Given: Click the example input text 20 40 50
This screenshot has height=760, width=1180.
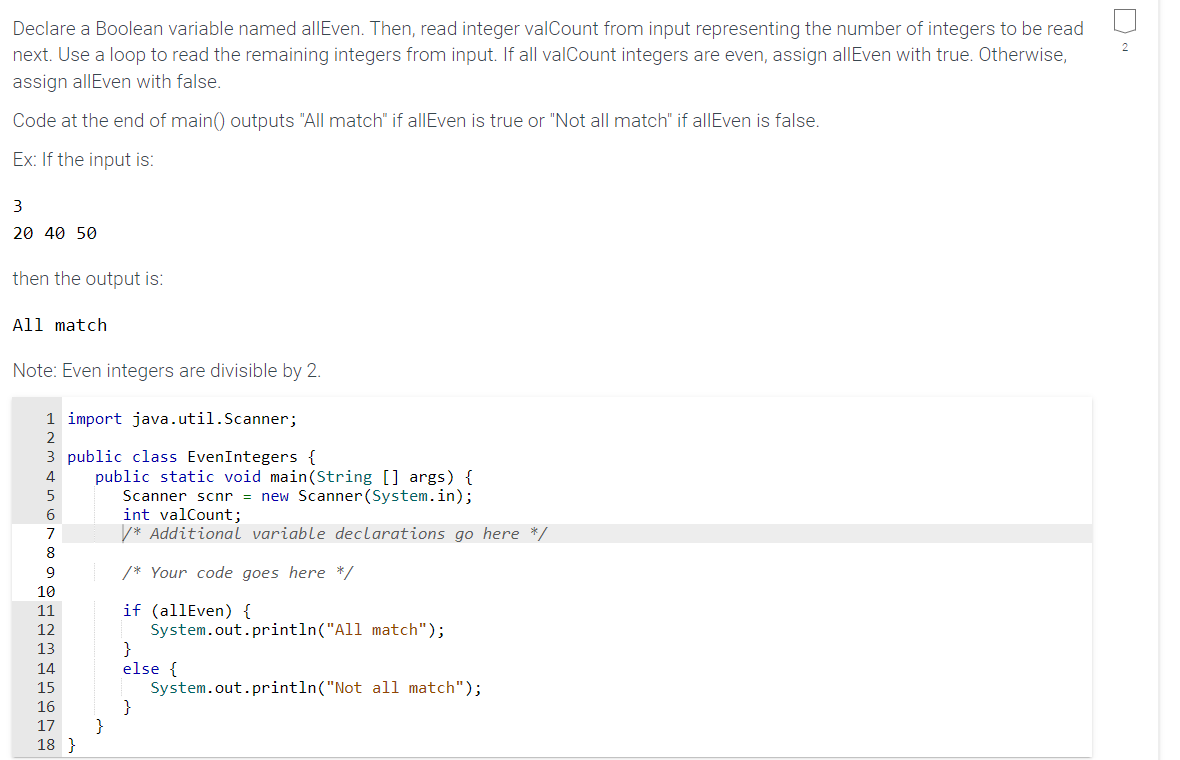Looking at the screenshot, I should tap(53, 232).
